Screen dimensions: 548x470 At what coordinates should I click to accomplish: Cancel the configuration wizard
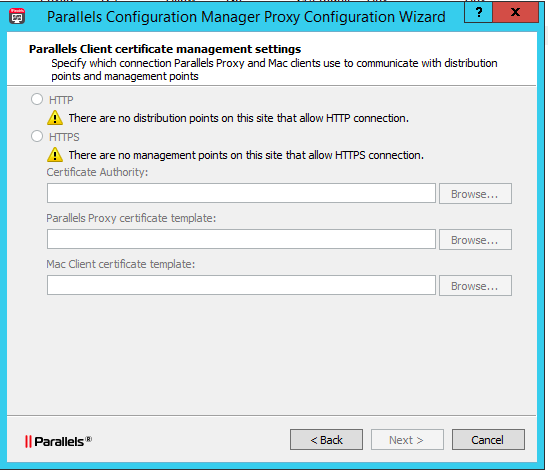pyautogui.click(x=488, y=440)
